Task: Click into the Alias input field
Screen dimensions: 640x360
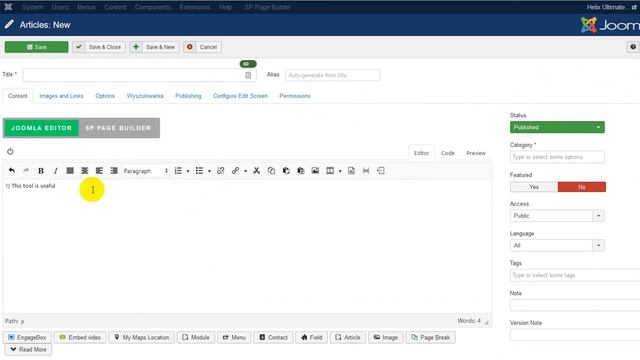Action: click(x=333, y=75)
